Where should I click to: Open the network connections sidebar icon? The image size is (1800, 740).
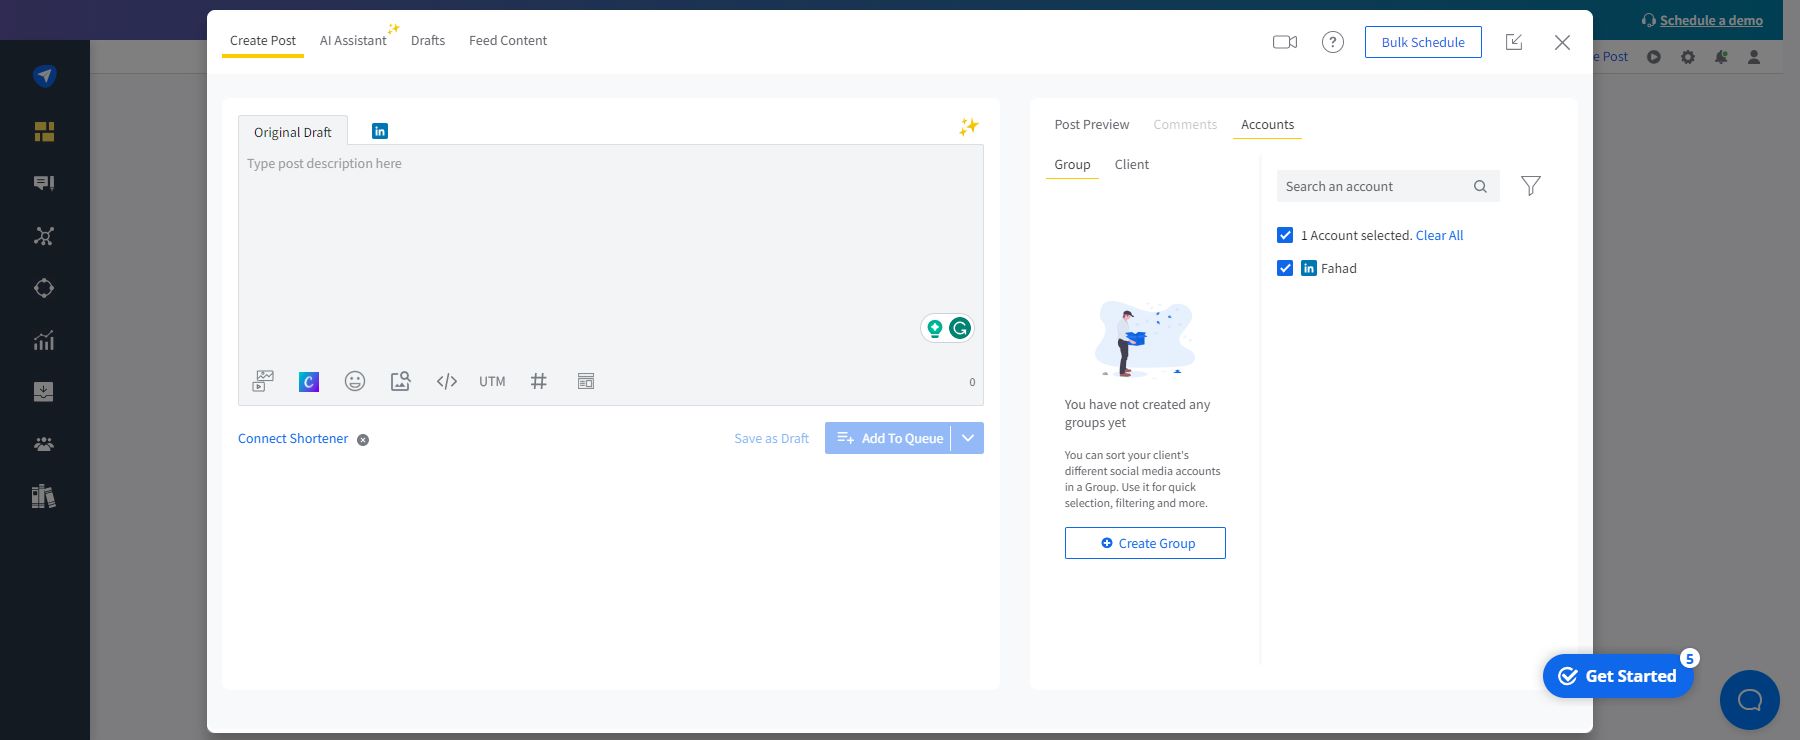tap(44, 236)
